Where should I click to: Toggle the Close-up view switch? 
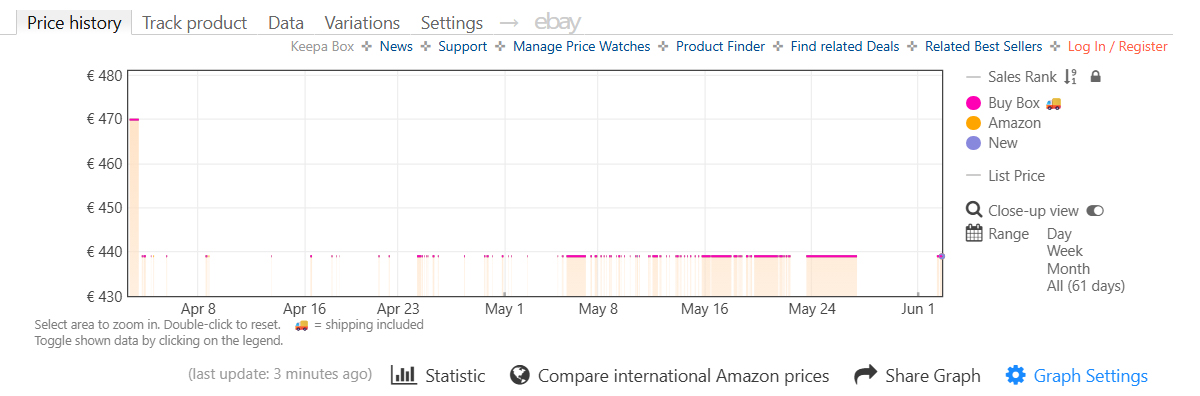[1095, 211]
